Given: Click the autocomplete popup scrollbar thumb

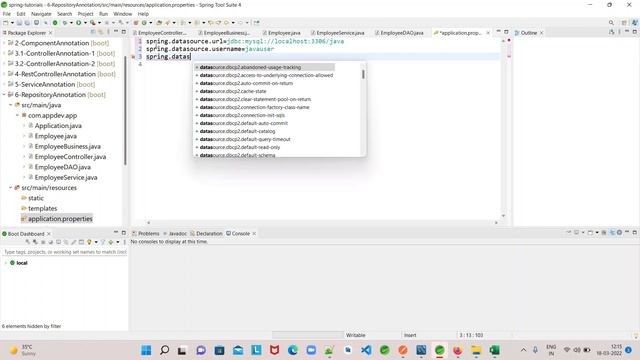Looking at the screenshot, I should tap(363, 74).
